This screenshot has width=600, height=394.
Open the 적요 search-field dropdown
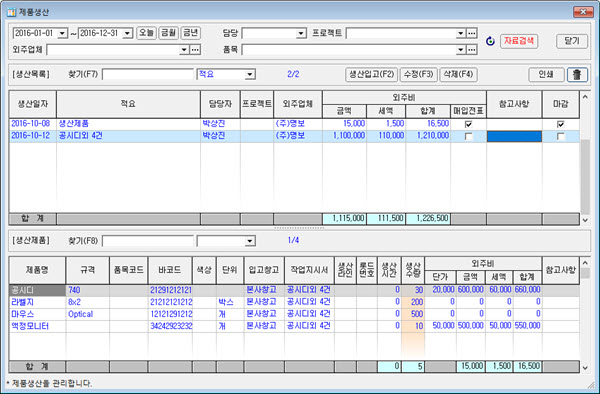[250, 74]
